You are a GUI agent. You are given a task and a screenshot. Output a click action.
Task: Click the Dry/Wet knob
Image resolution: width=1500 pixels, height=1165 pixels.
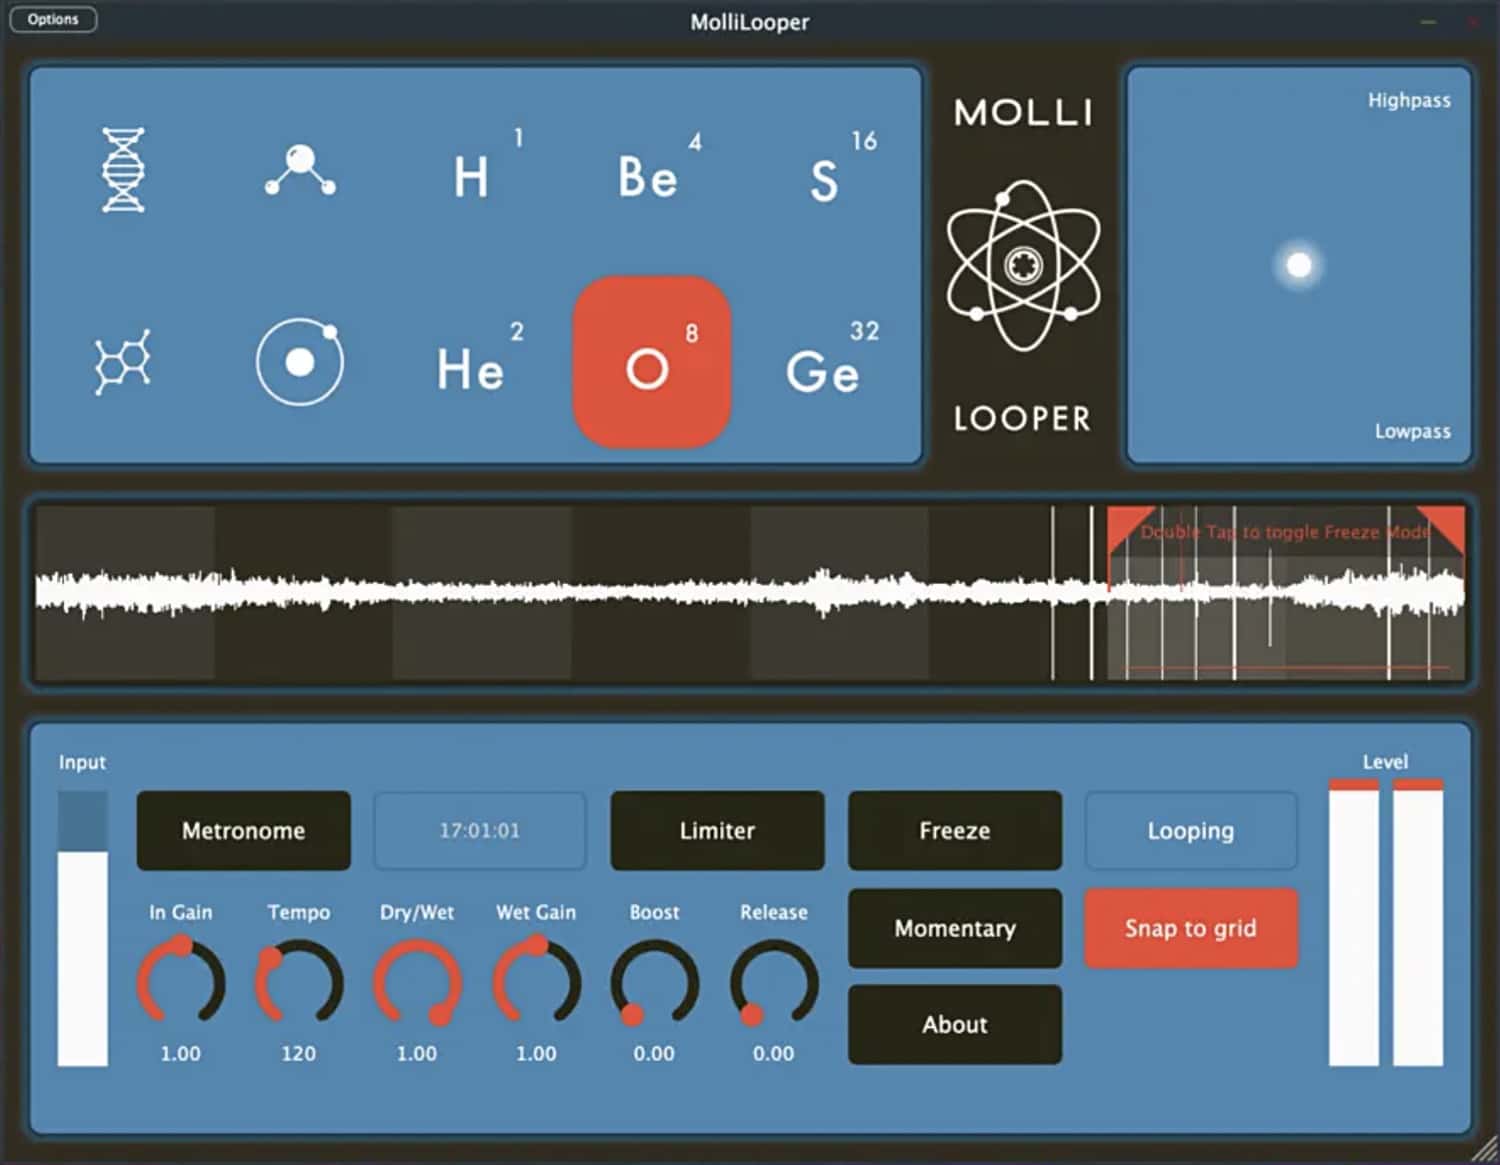click(x=417, y=983)
